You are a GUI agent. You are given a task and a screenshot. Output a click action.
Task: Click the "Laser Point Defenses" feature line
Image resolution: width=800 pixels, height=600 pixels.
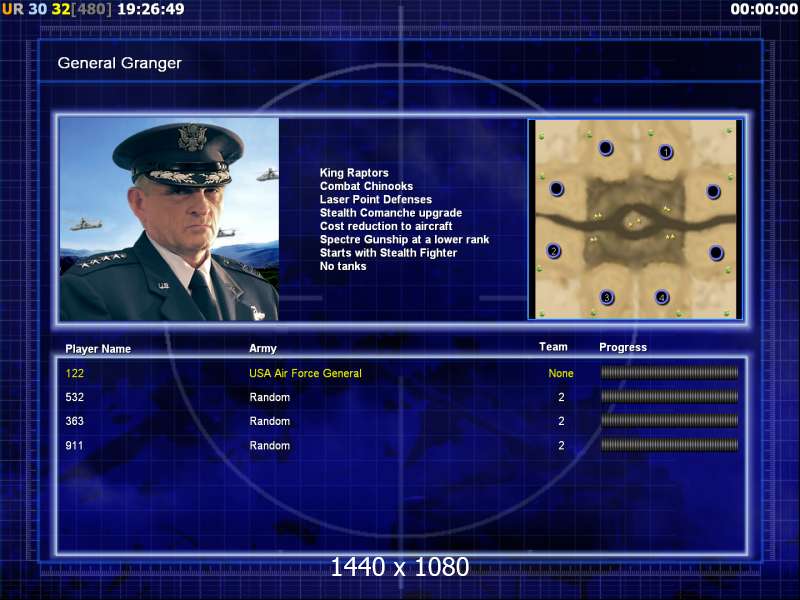click(376, 199)
